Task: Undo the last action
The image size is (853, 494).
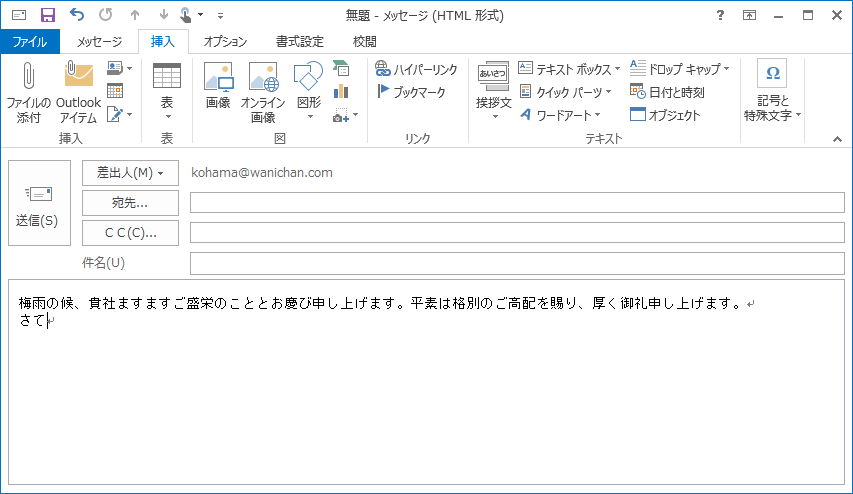Action: pos(77,15)
